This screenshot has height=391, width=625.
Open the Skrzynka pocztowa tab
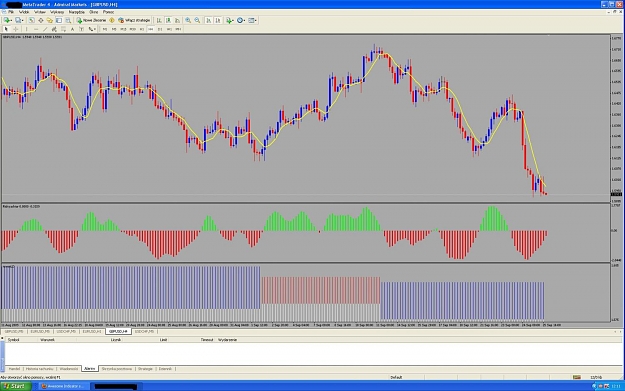pos(117,369)
